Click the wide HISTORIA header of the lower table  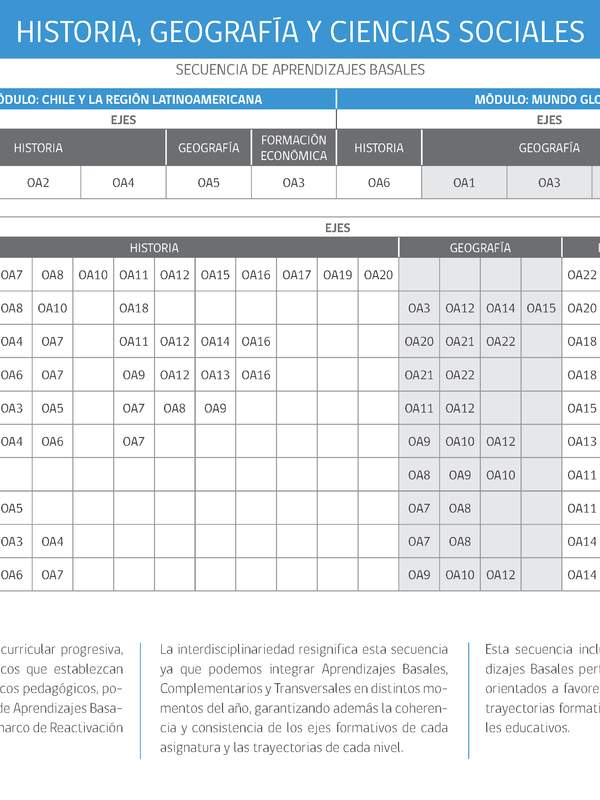(x=199, y=248)
